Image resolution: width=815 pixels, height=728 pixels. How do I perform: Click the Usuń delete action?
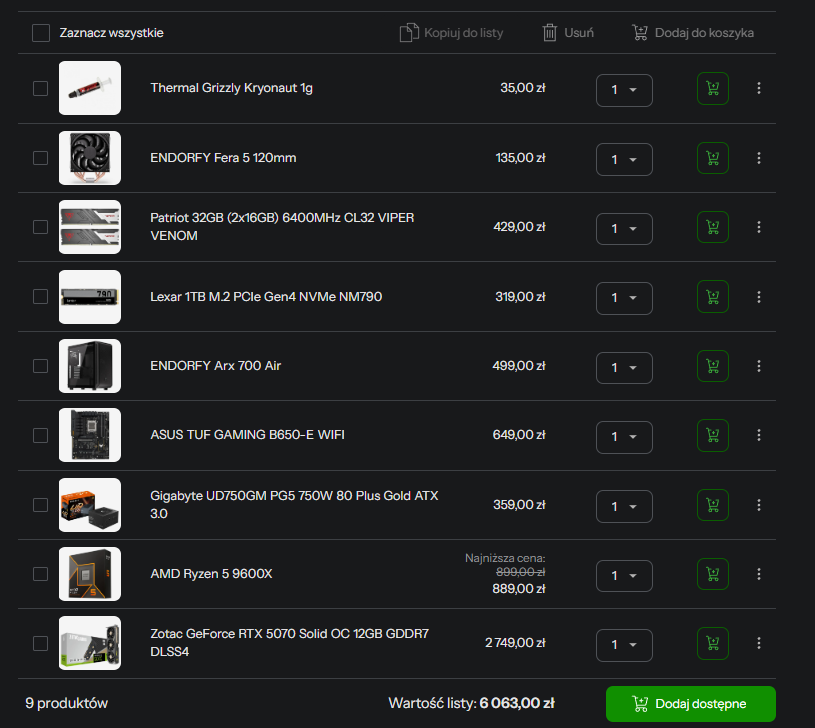(x=568, y=33)
